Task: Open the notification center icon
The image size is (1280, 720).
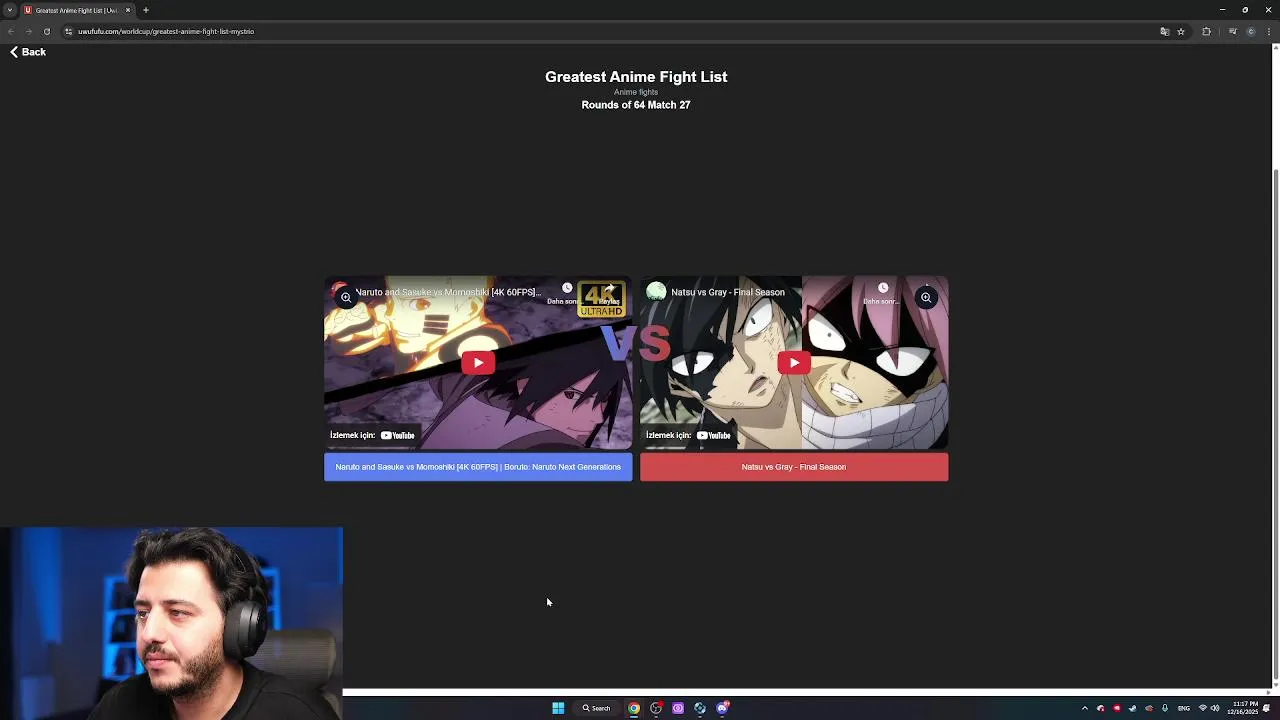Action: tap(1267, 708)
